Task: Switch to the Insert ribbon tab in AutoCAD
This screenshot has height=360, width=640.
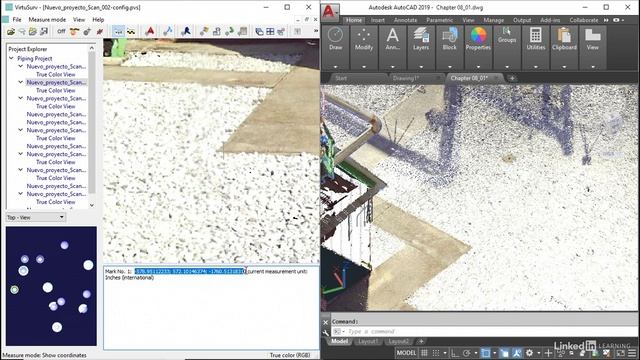Action: click(378, 20)
